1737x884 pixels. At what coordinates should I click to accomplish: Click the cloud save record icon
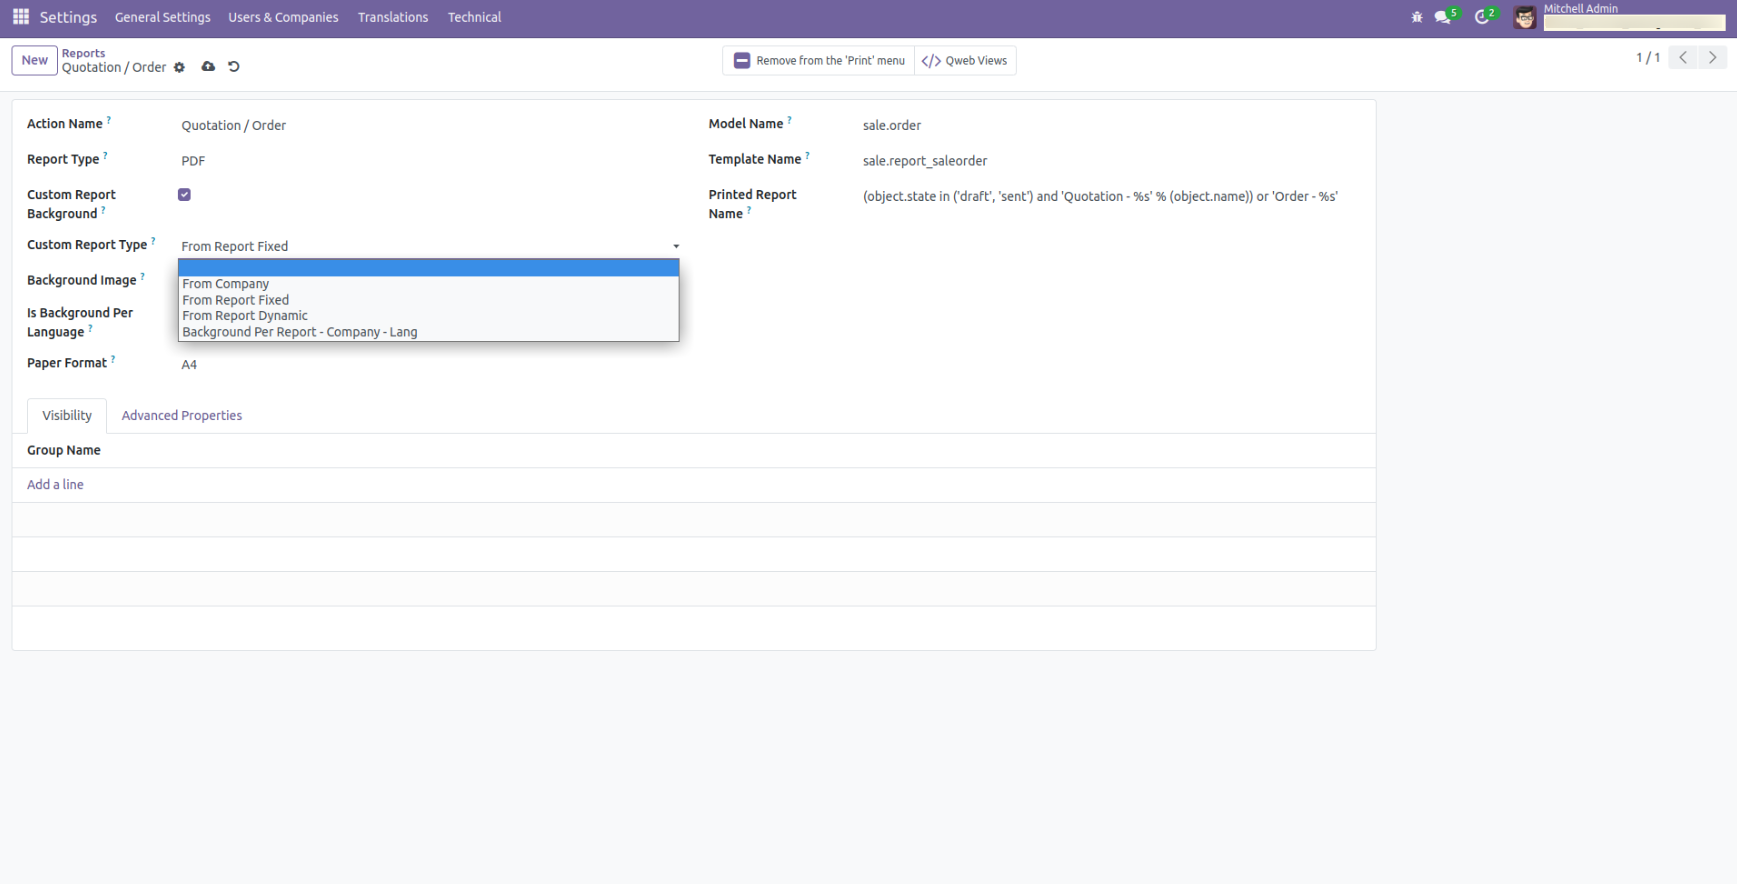208,67
